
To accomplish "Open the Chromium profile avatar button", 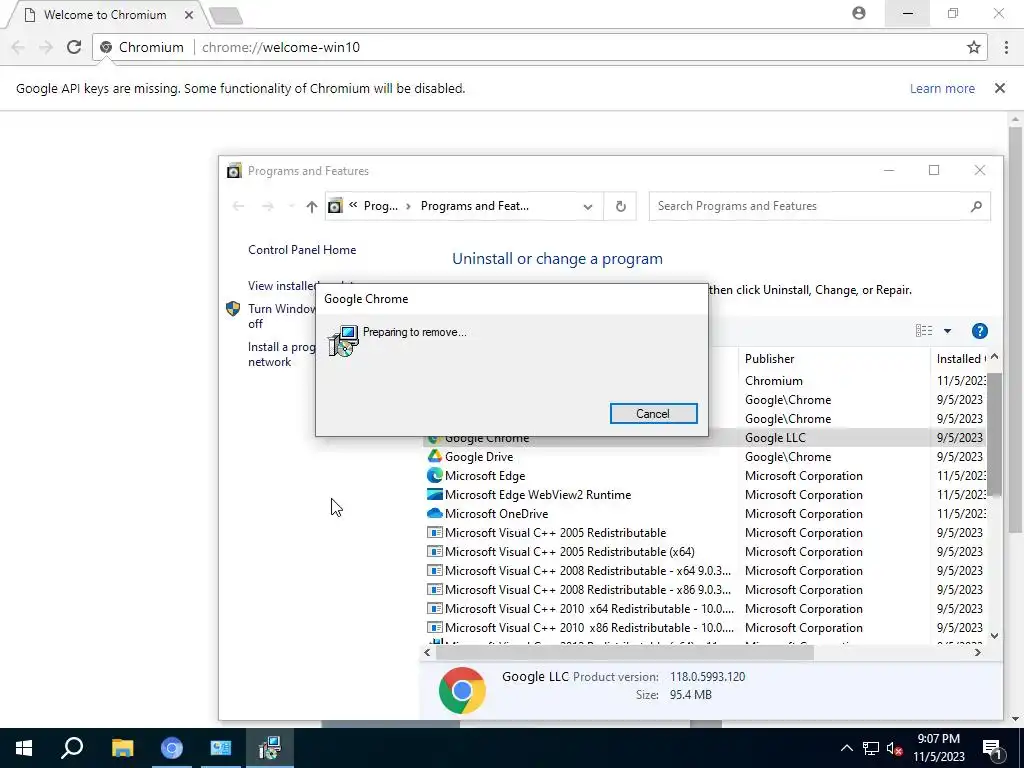I will pos(859,13).
